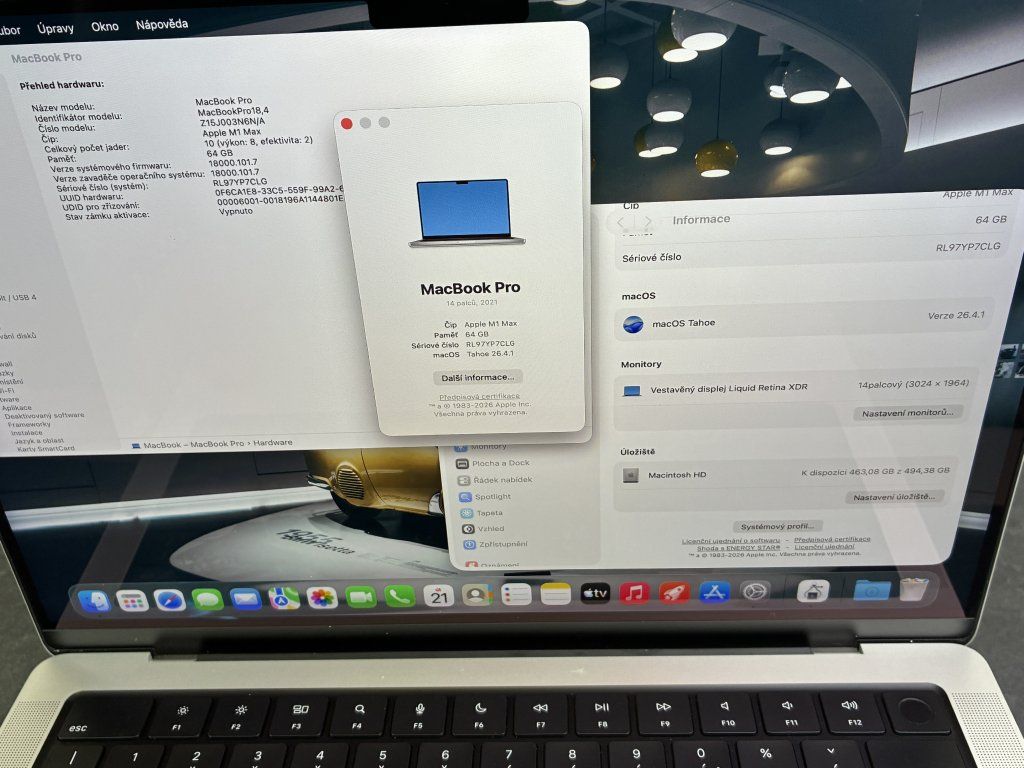
Task: Open the Contacts app icon
Action: coord(477,595)
